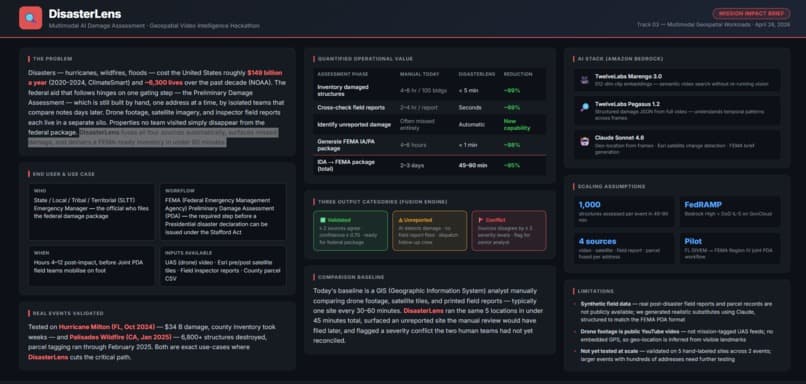Click the 1,000 structures scaling card
Viewport: 806px width, 384px height.
point(624,211)
